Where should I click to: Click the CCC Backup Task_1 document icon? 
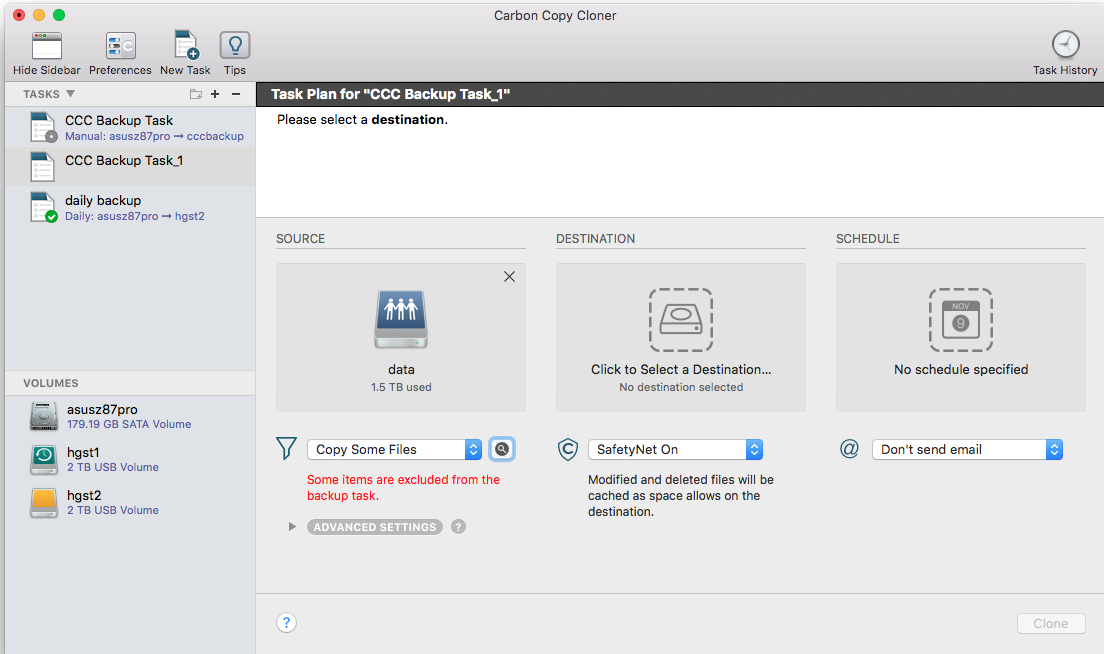(42, 167)
